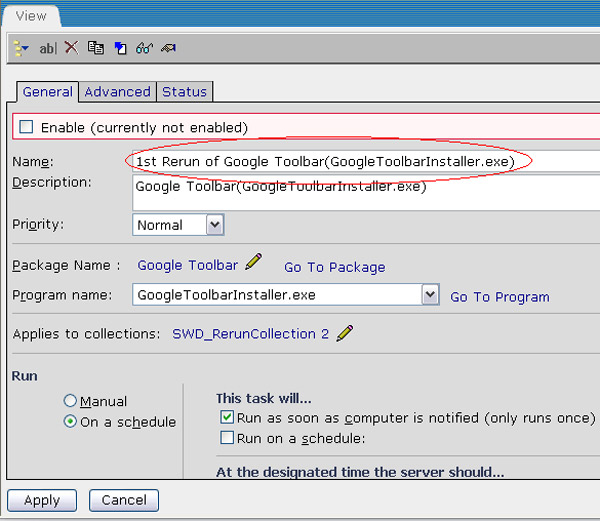
Task: Click the 'Priority:' label
Action: (x=38, y=224)
